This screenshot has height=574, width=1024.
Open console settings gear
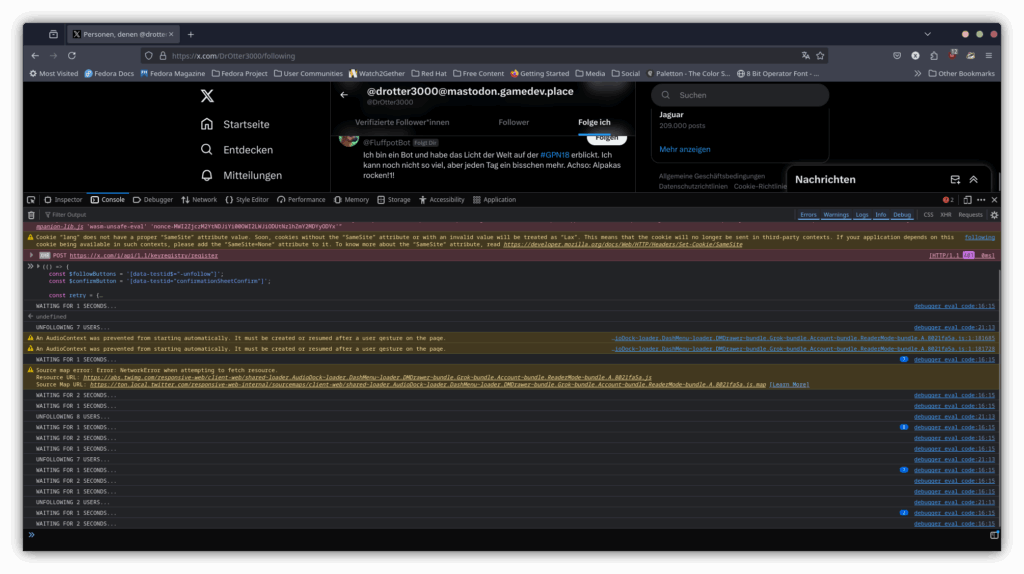click(x=994, y=215)
